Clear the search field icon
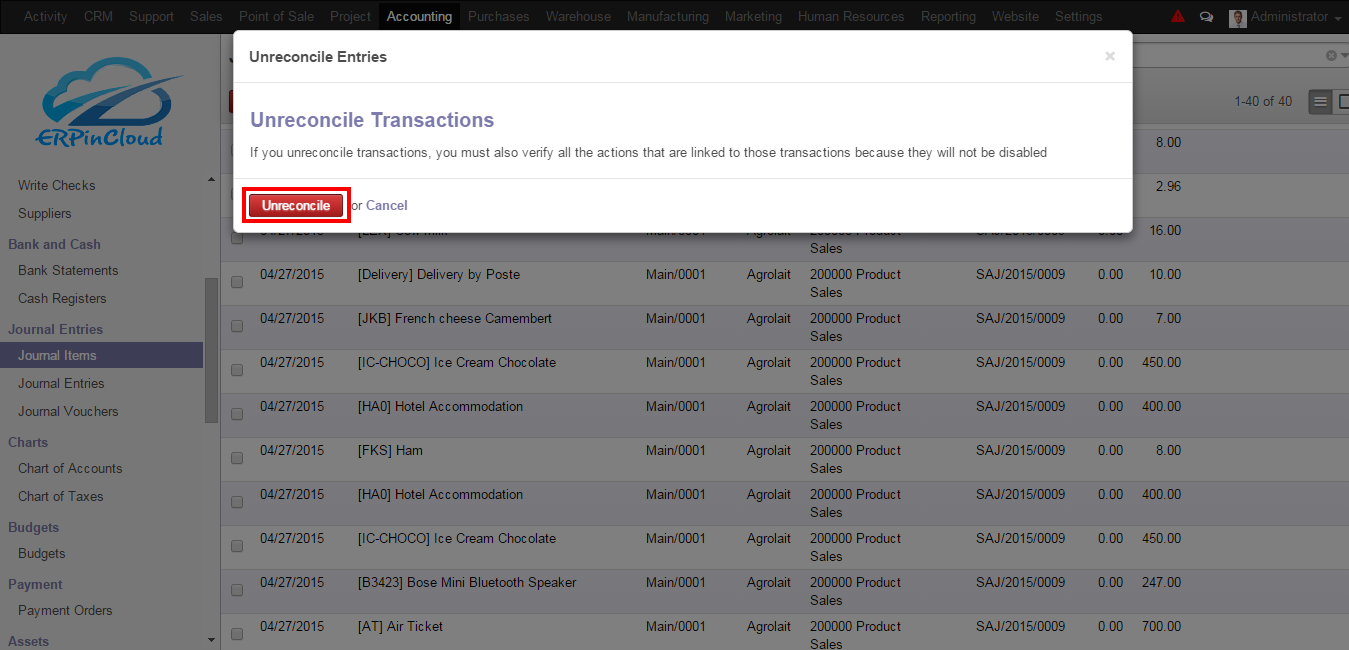 [1331, 56]
